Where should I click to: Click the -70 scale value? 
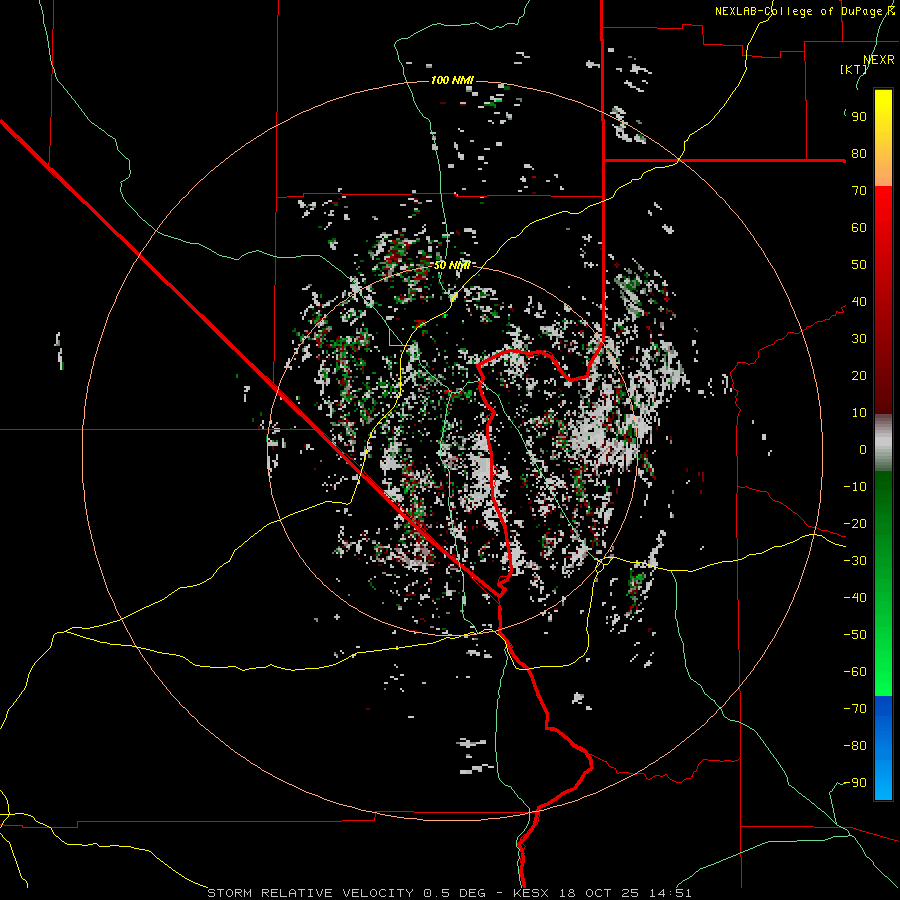tap(855, 708)
